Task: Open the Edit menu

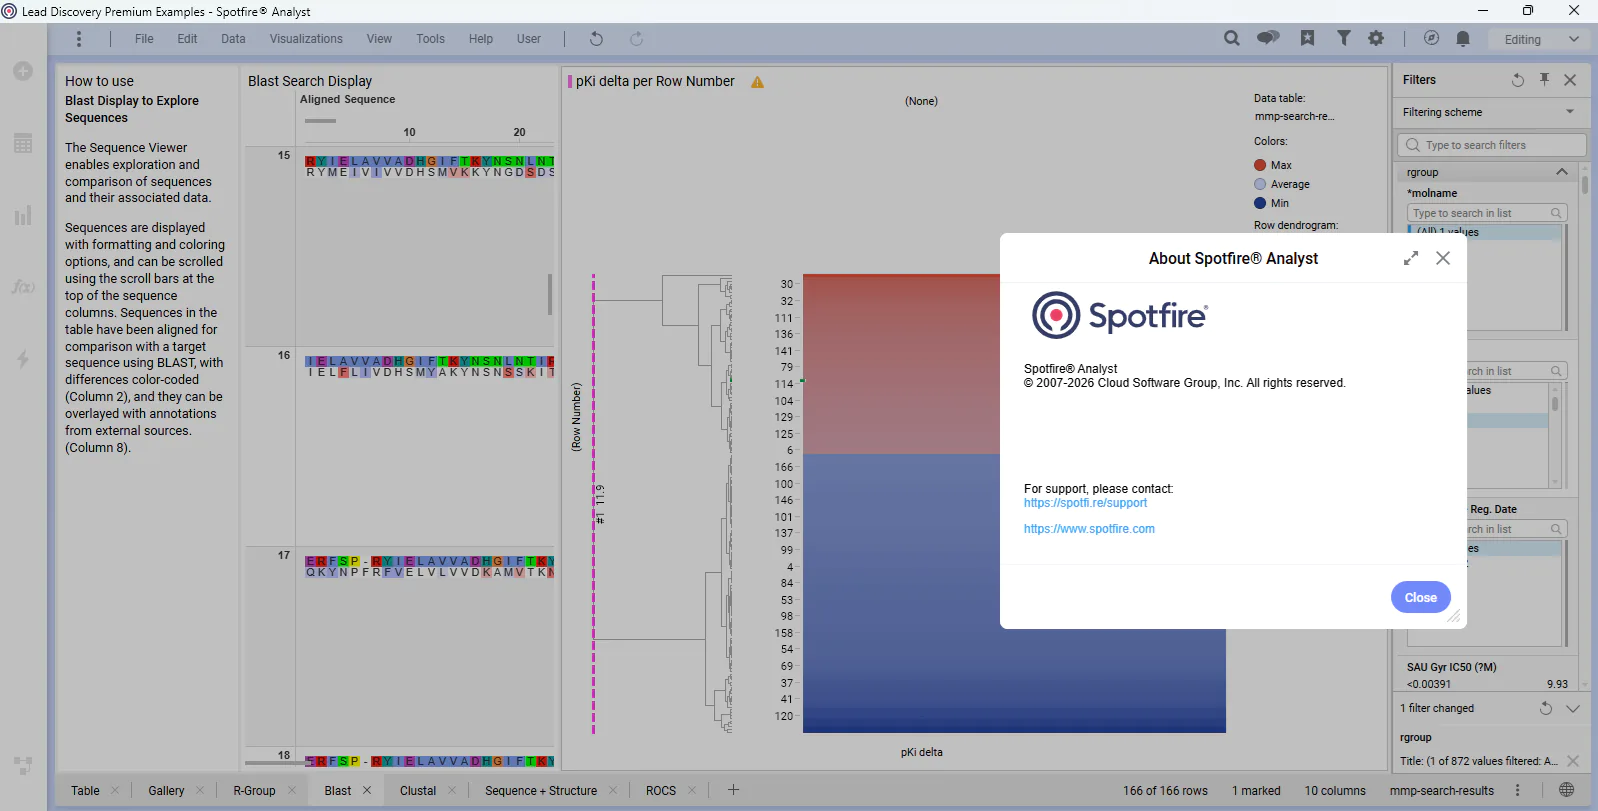Action: click(187, 39)
